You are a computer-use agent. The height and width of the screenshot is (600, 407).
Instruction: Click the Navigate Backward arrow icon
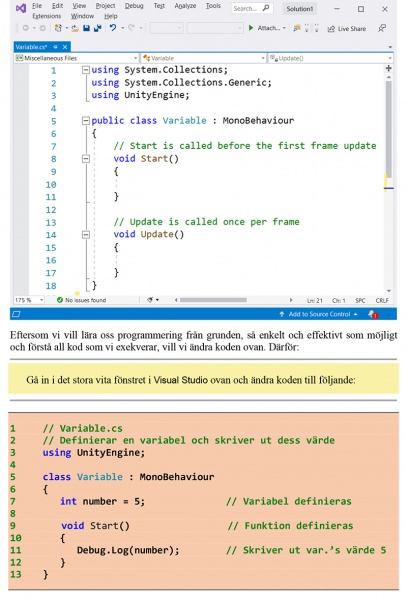pos(26,28)
